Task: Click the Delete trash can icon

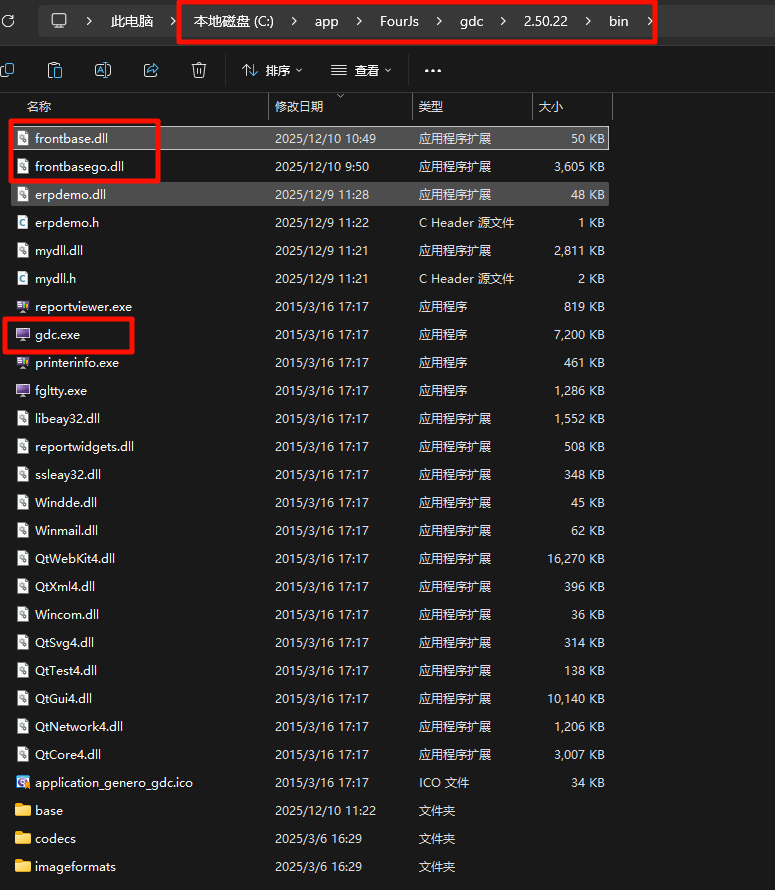Action: (199, 70)
